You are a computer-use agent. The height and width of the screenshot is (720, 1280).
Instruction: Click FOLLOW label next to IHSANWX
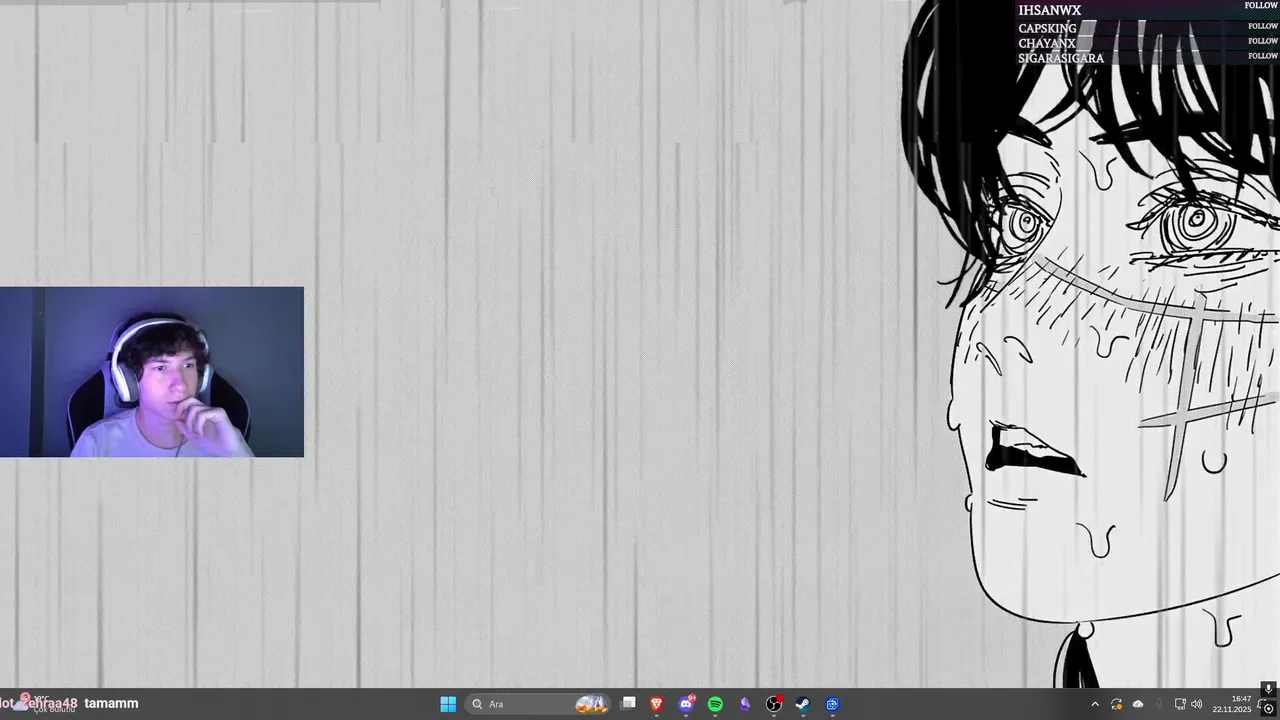pyautogui.click(x=1261, y=6)
